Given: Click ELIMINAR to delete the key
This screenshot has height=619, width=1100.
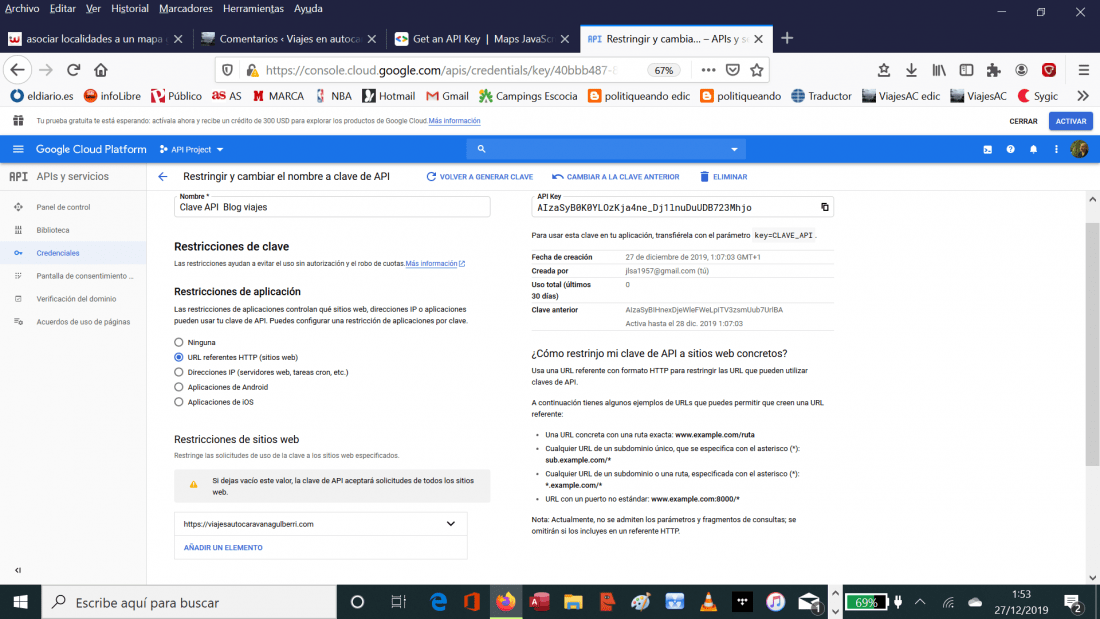Looking at the screenshot, I should (723, 177).
